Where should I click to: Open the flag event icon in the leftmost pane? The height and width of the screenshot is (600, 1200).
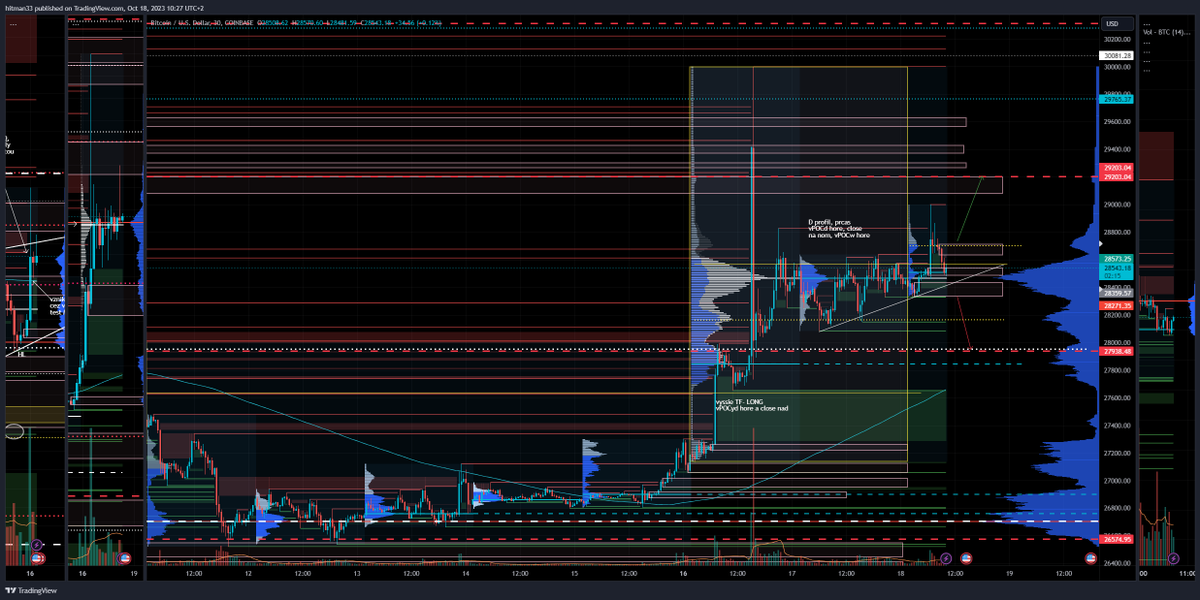pos(38,557)
